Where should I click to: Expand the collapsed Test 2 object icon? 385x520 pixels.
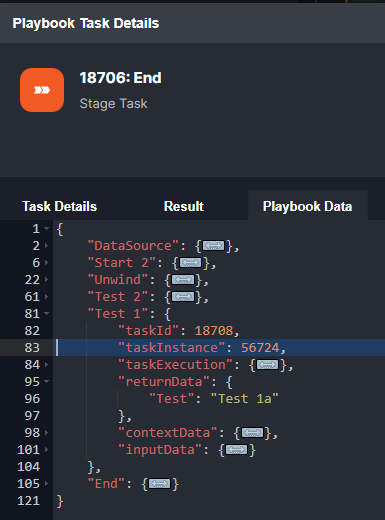(x=183, y=297)
